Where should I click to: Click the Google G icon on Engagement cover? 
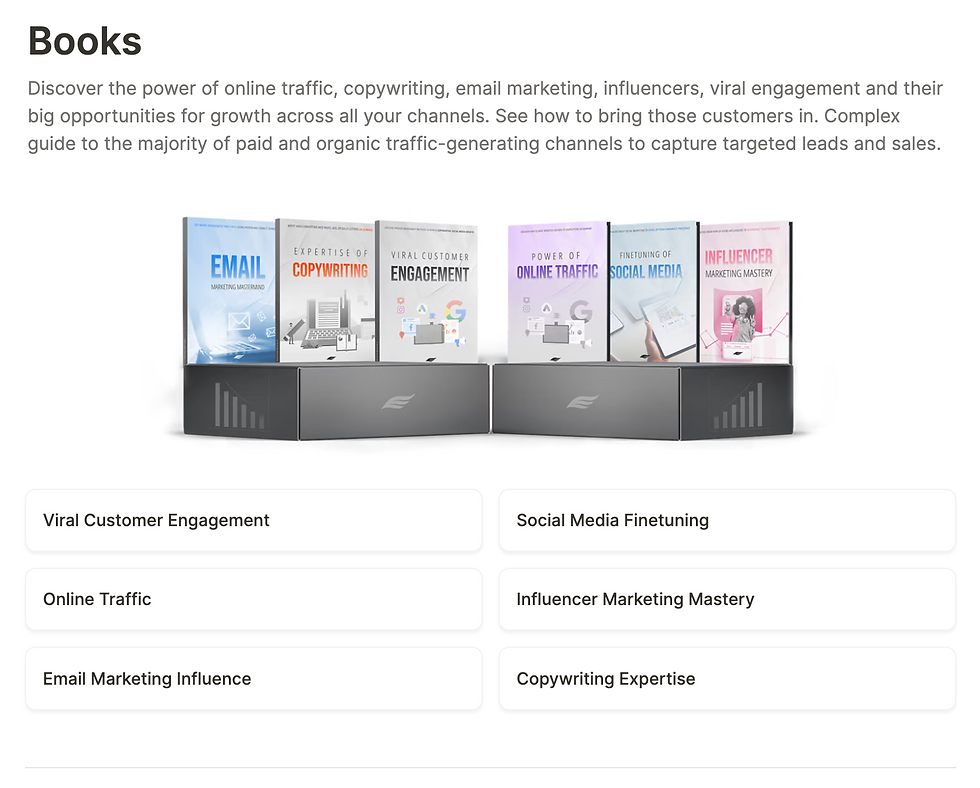click(456, 311)
